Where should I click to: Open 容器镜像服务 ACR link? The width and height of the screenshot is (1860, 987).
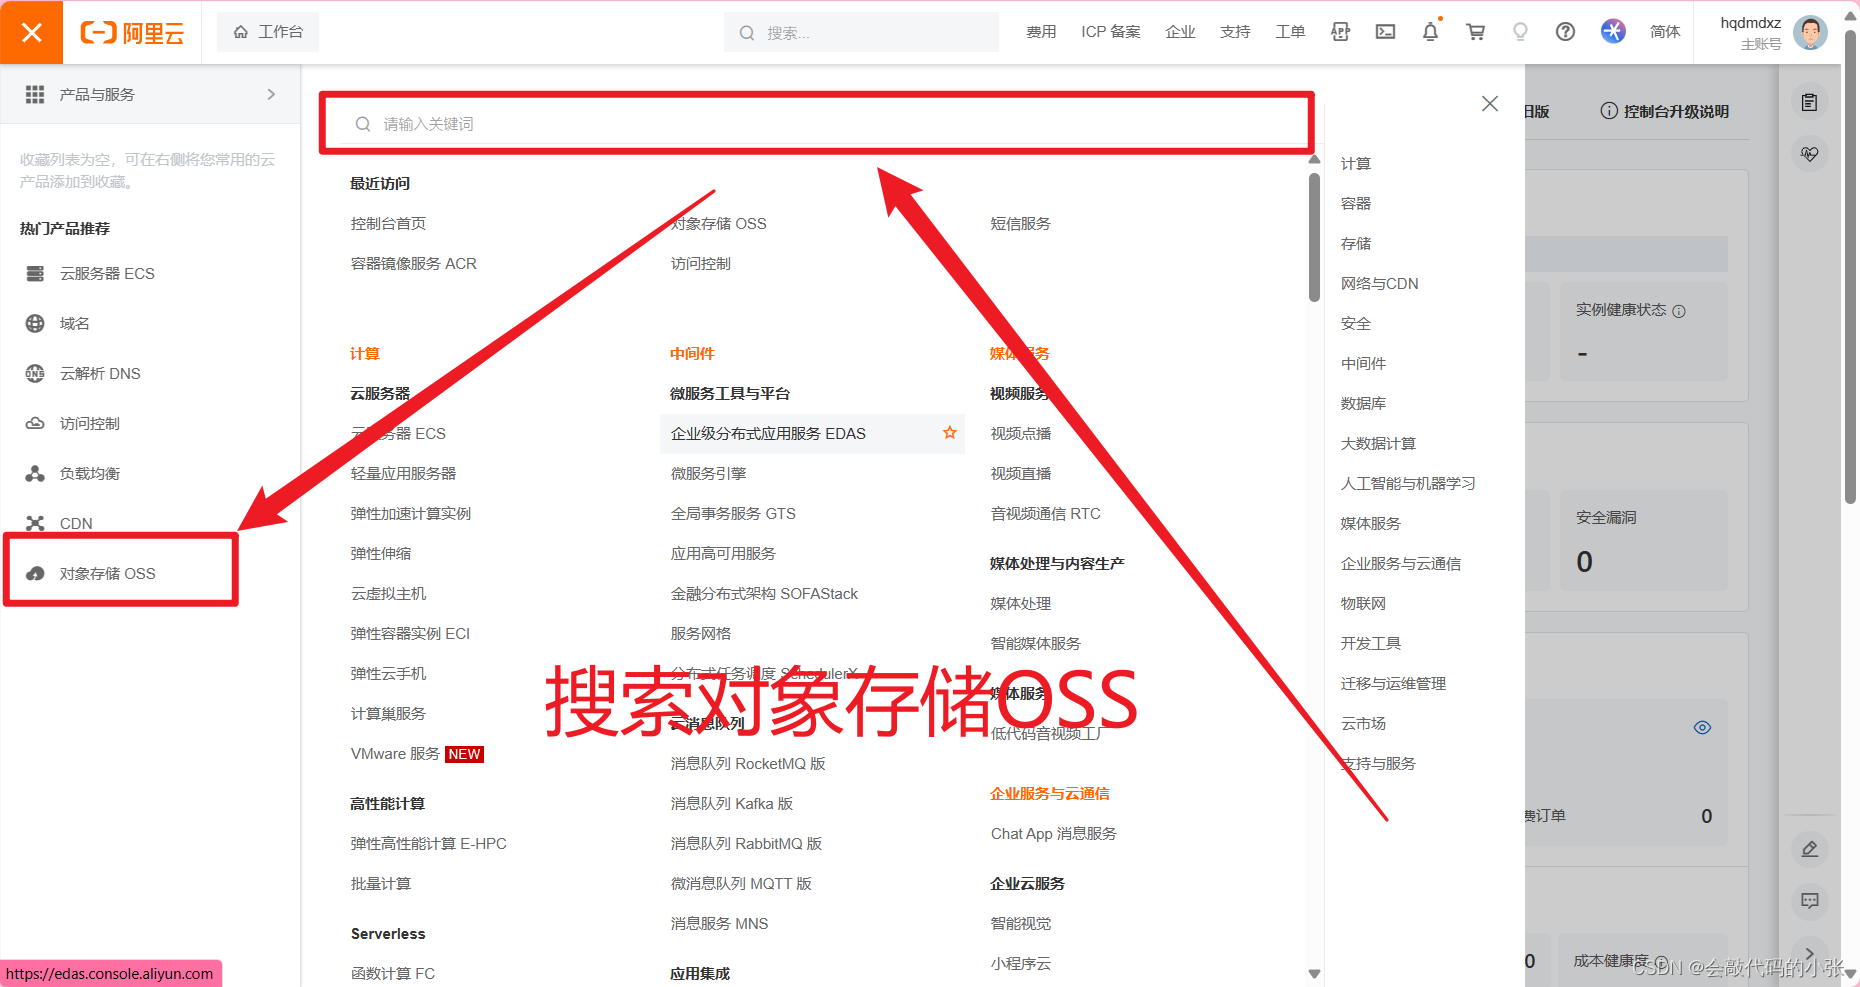(x=413, y=264)
